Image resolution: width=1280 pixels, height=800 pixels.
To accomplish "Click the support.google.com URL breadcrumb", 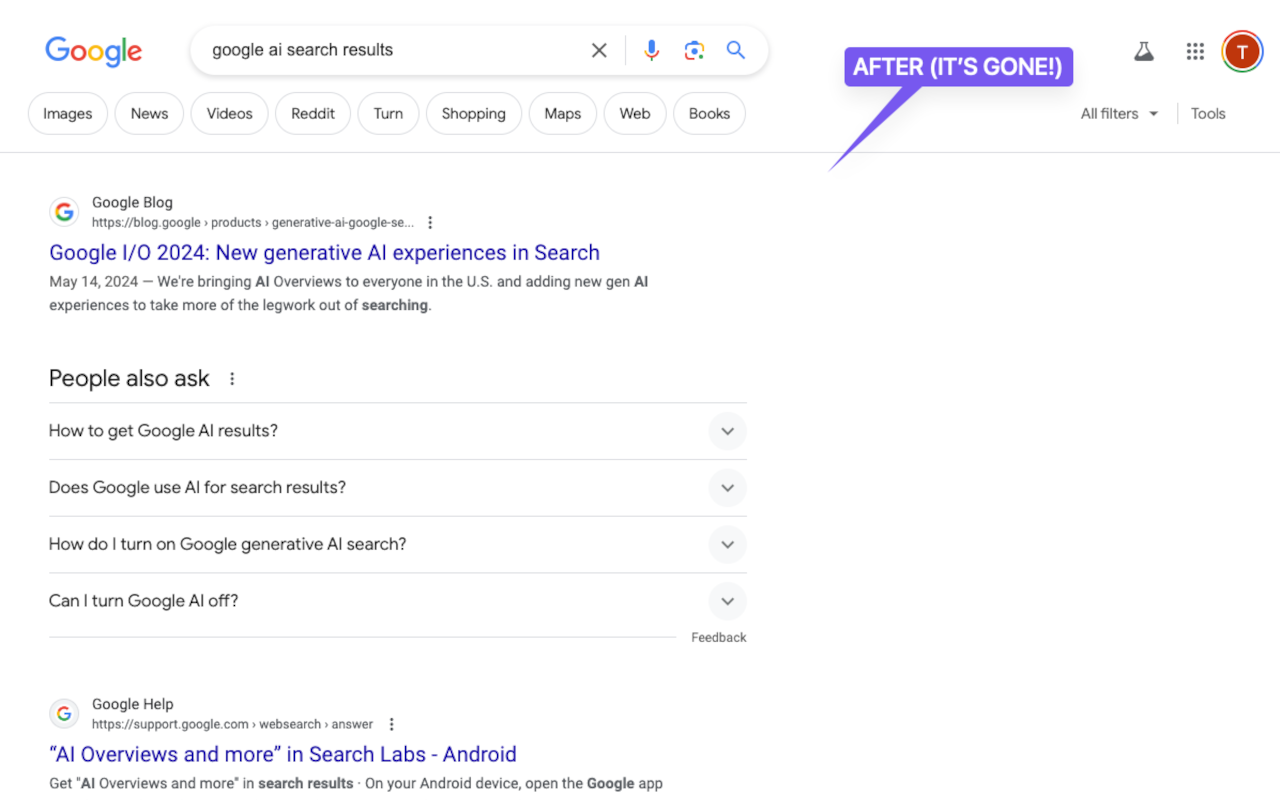I will [232, 724].
